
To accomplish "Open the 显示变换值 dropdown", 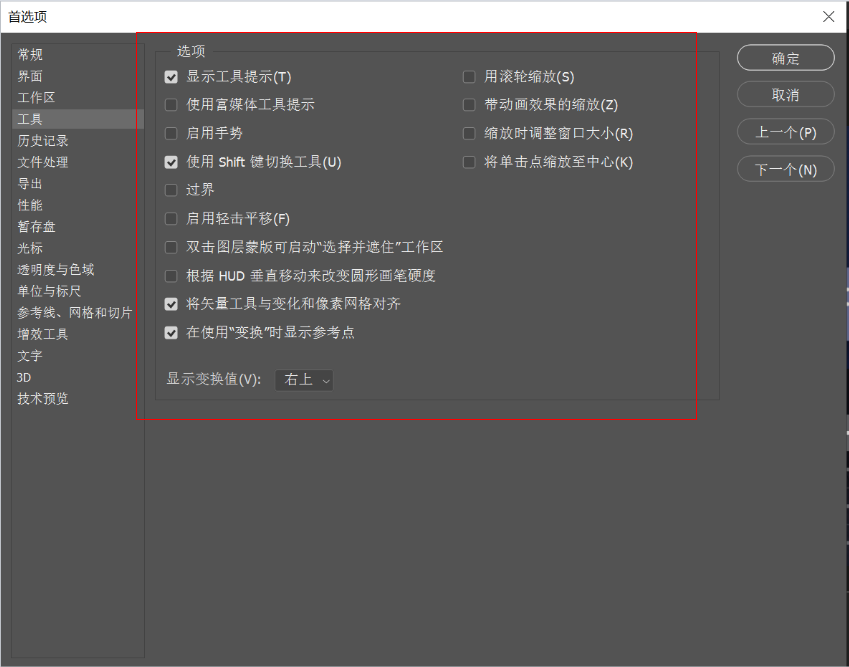I will 304,380.
